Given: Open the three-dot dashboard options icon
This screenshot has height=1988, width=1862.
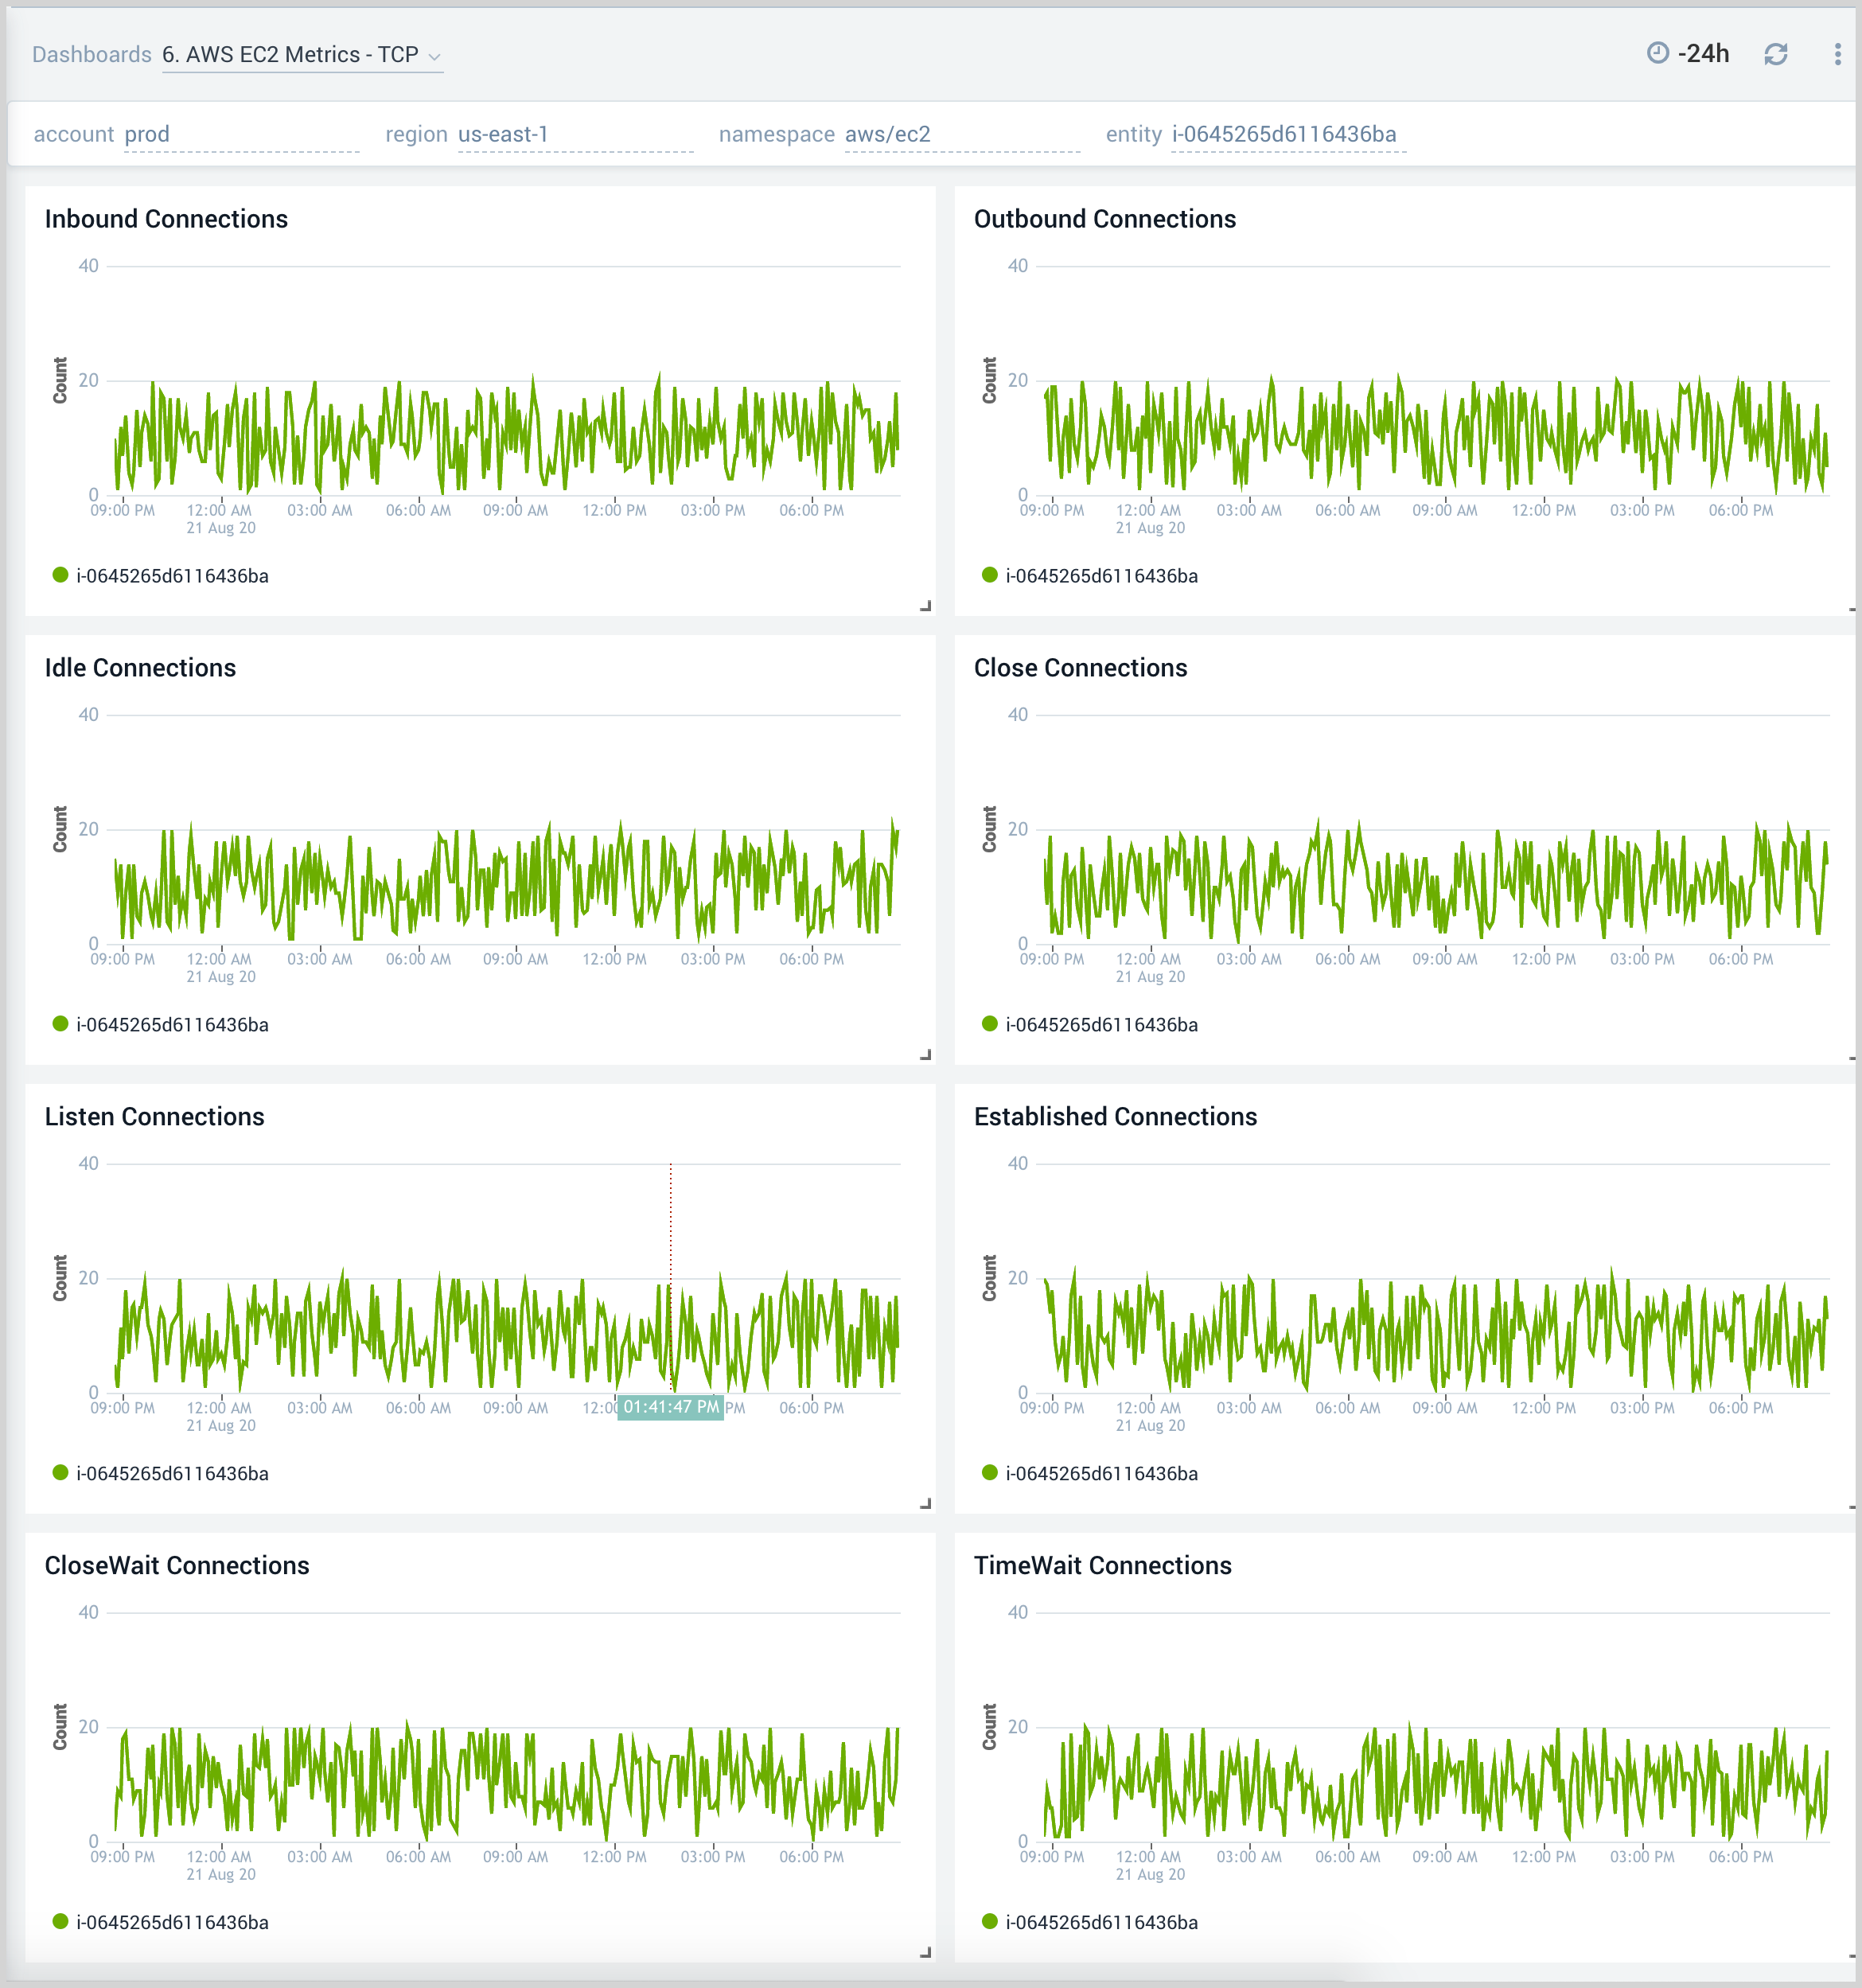Looking at the screenshot, I should tap(1837, 53).
